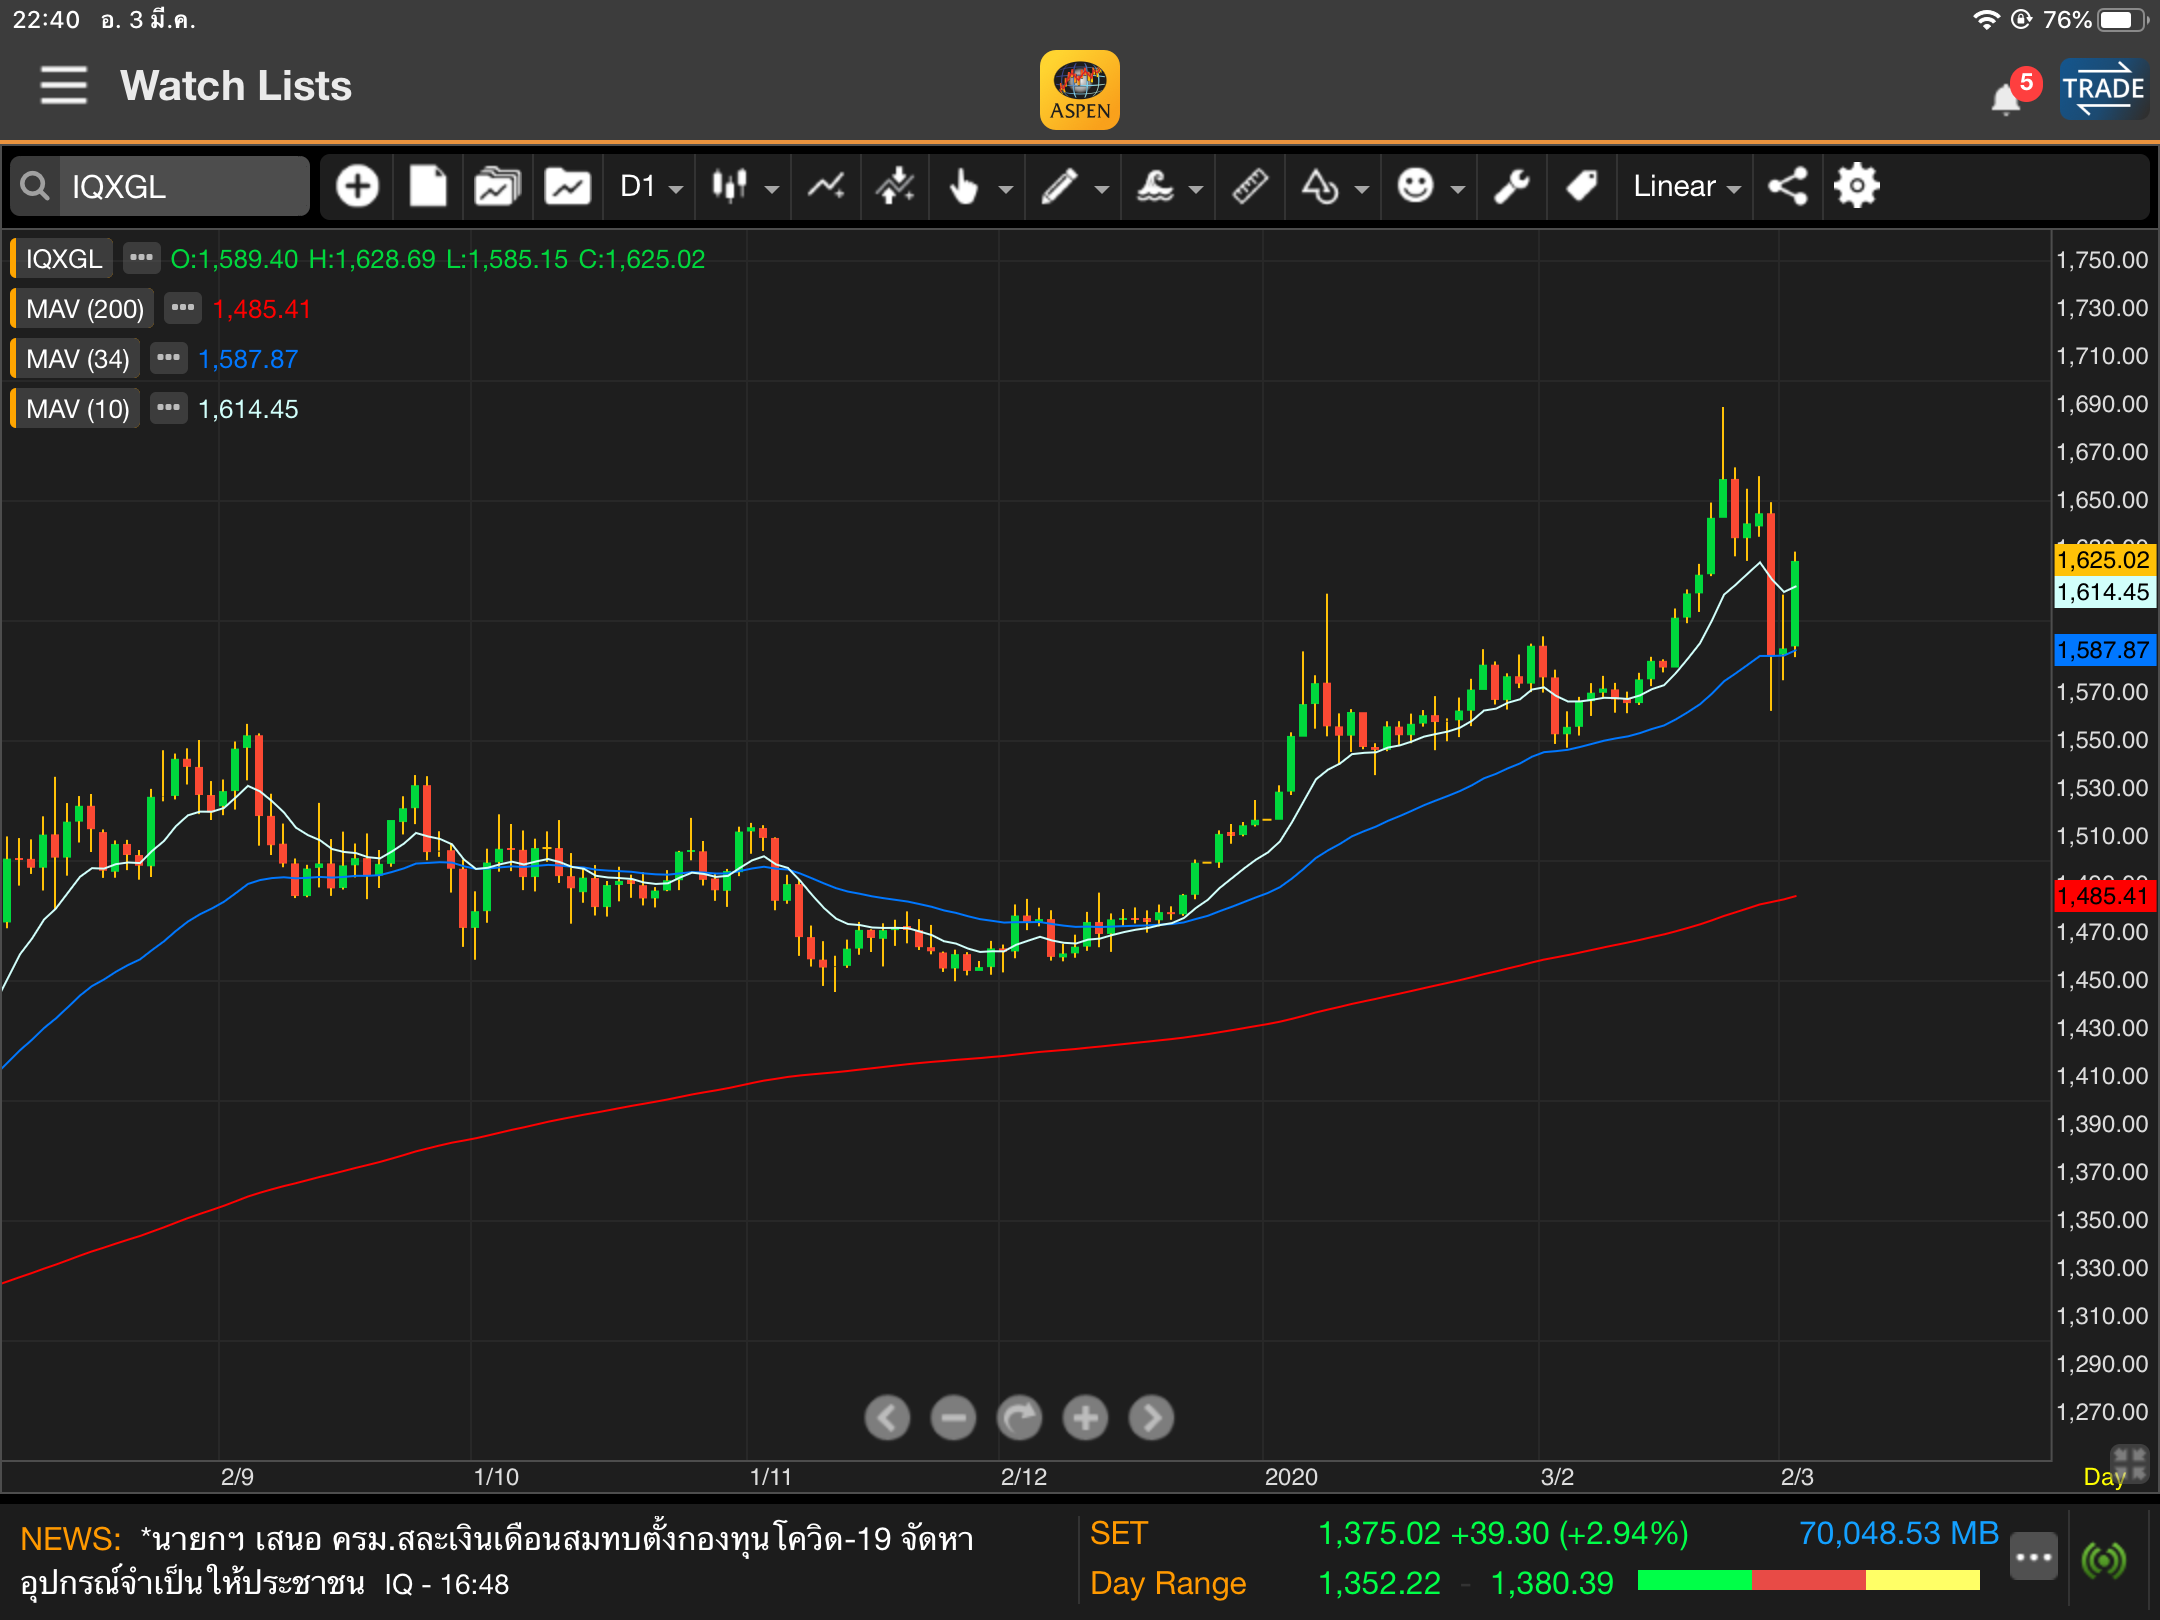The height and width of the screenshot is (1620, 2160).
Task: Zoom in chart with plus button
Action: click(1085, 1417)
